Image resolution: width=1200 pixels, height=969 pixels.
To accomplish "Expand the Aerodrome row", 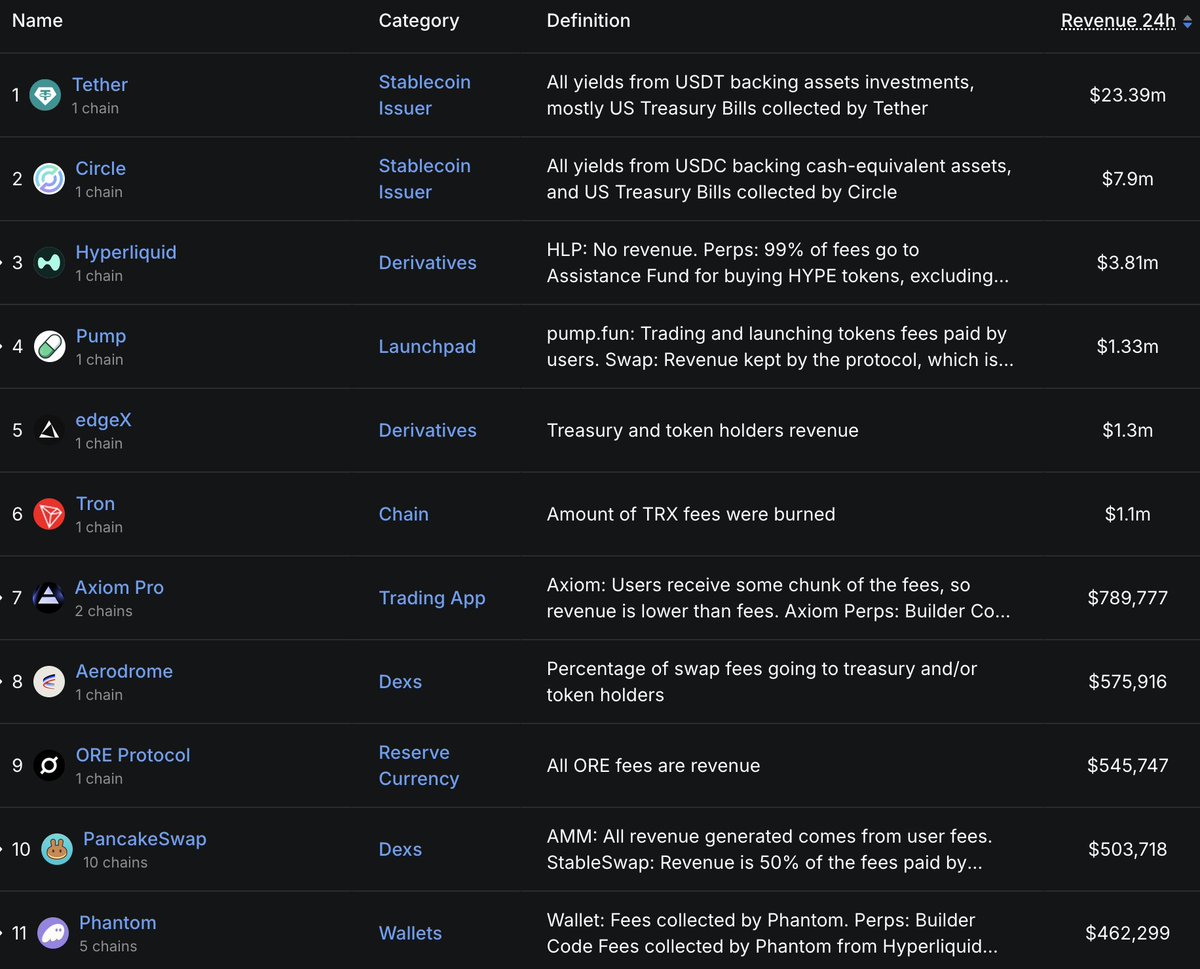I will tap(3, 682).
